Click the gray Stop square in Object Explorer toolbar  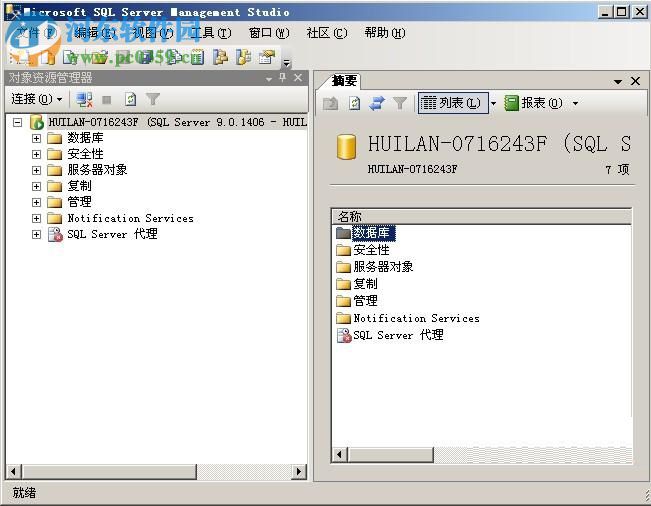[107, 100]
